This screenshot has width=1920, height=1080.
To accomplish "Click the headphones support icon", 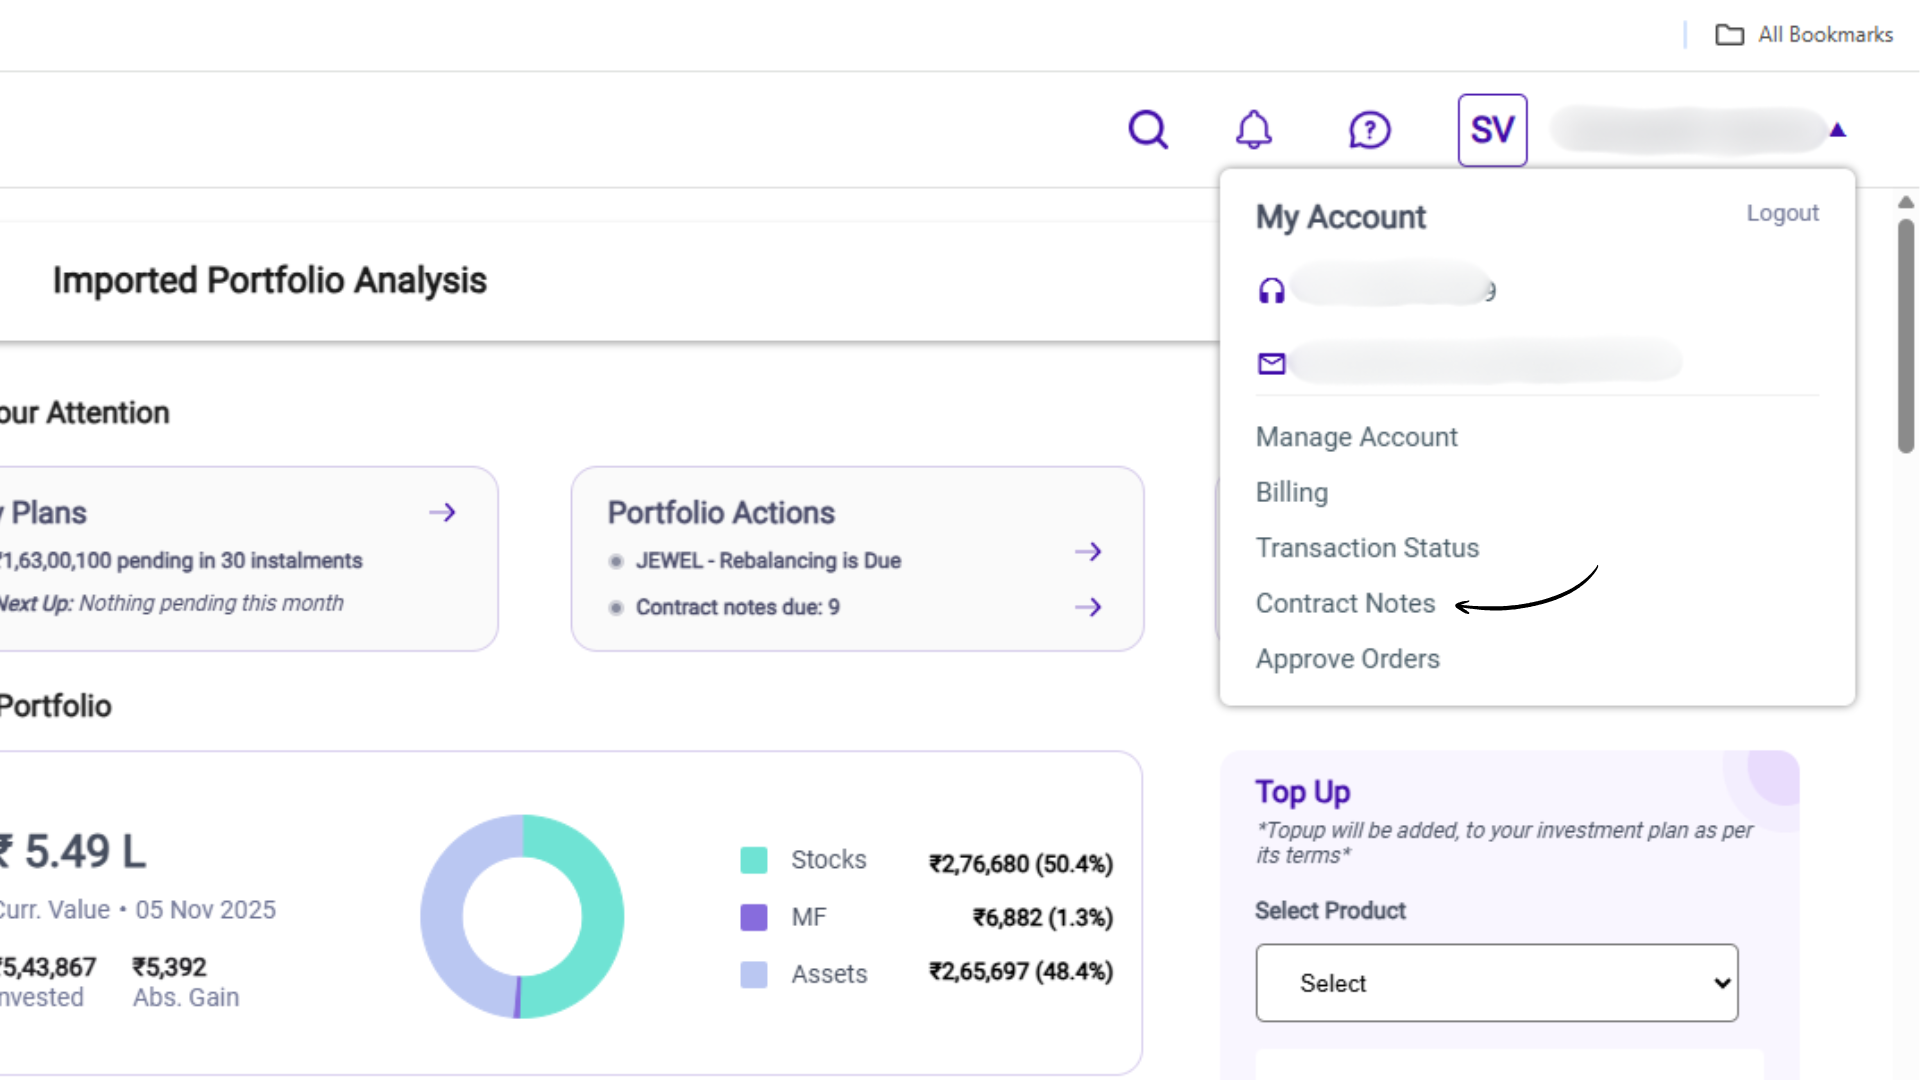I will coord(1271,291).
